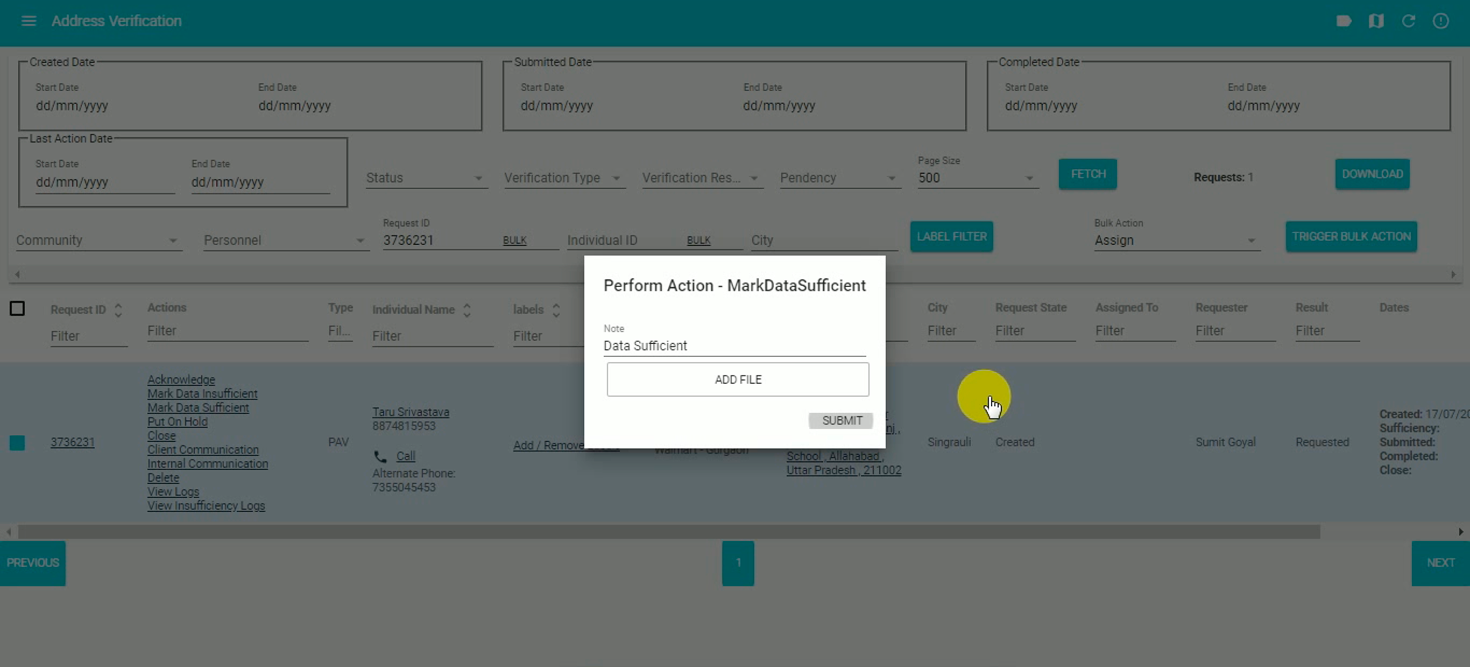
Task: Sort by Request ID column arrows
Action: pos(118,310)
